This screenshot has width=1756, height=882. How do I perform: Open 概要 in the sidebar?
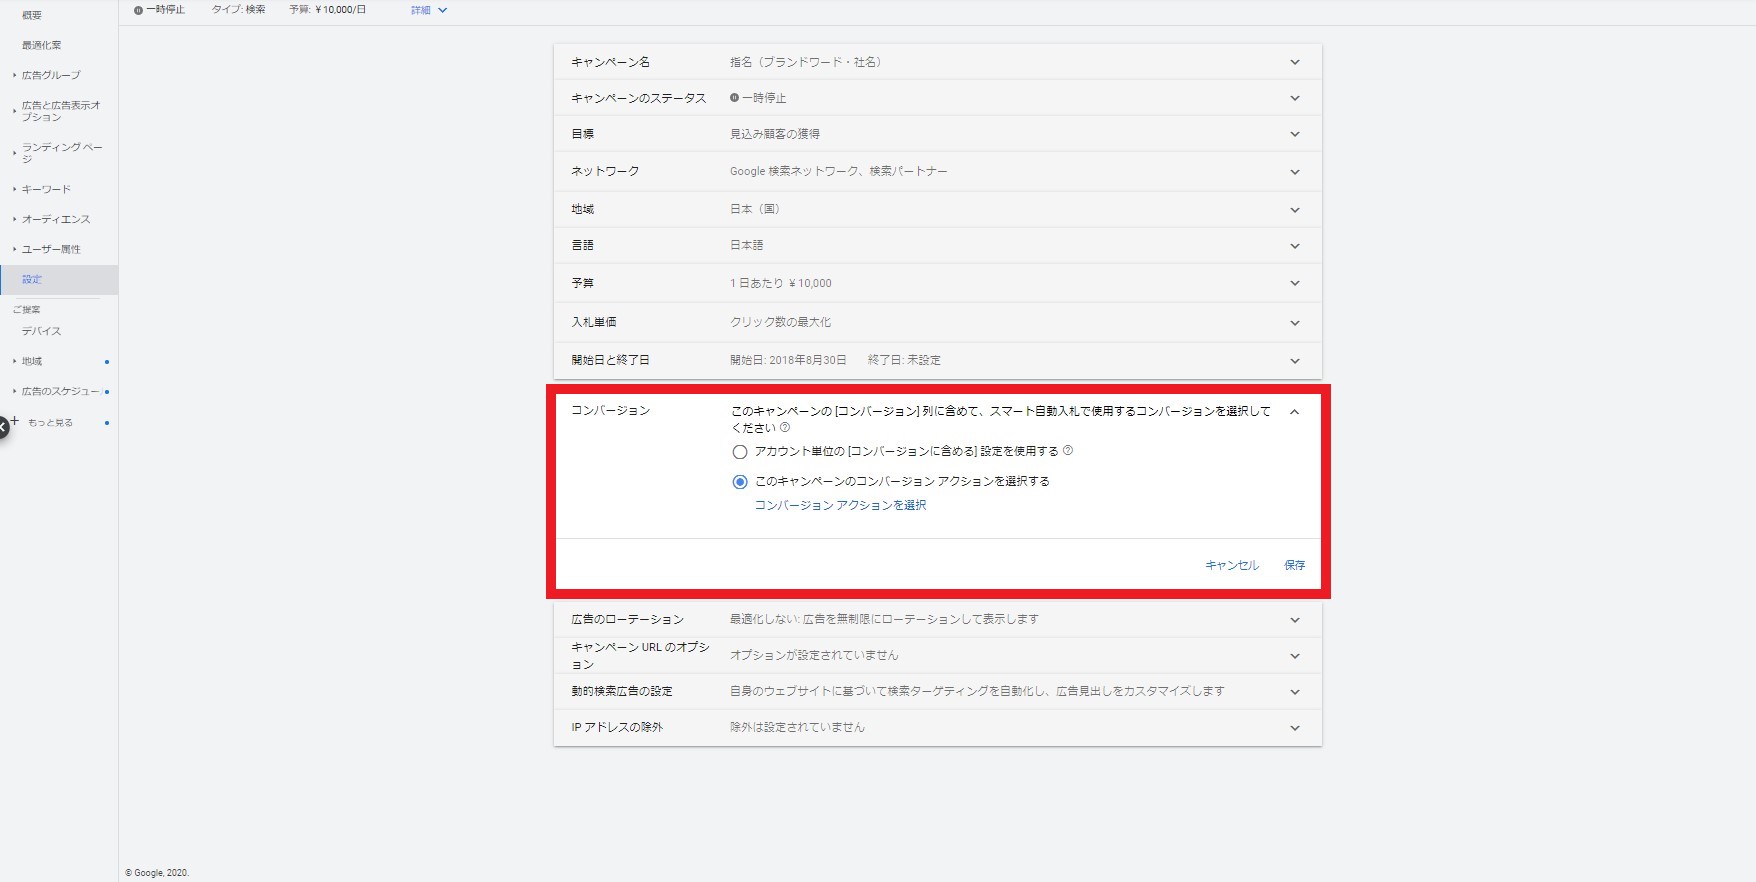tap(32, 15)
